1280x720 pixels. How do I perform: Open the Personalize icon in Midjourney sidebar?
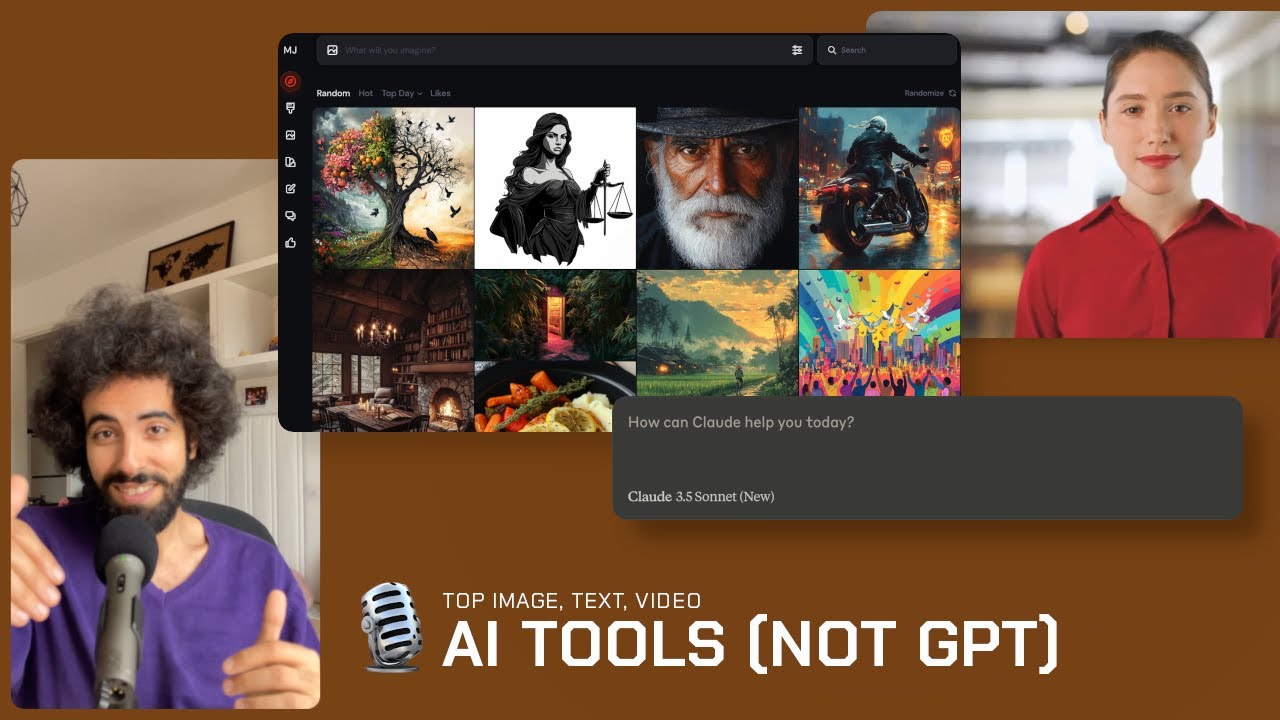(290, 162)
